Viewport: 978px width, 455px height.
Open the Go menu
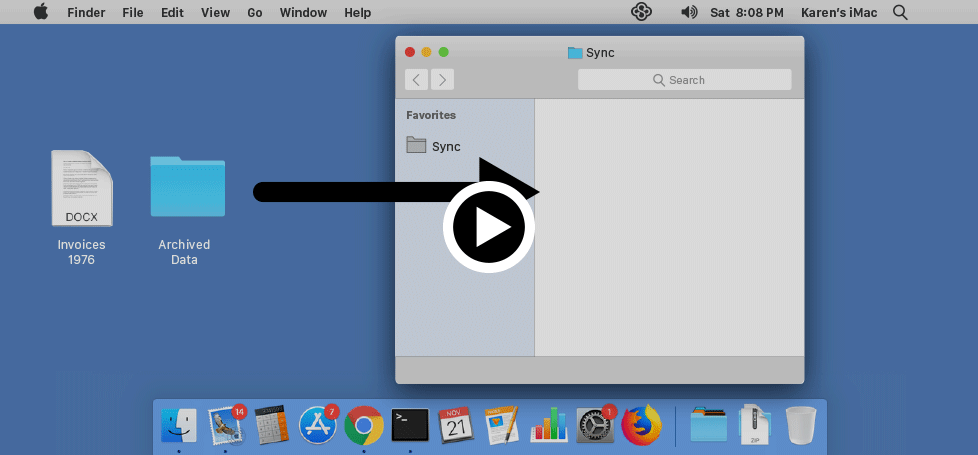pos(255,13)
